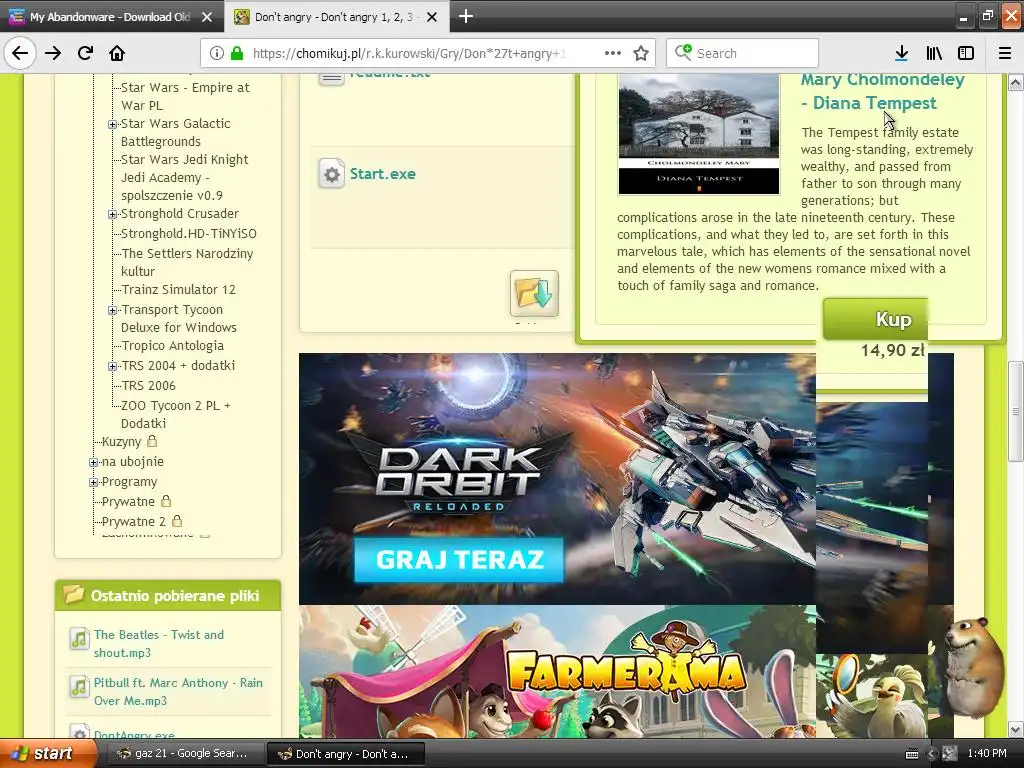Expand the Programy folder
The image size is (1024, 768).
pos(93,483)
